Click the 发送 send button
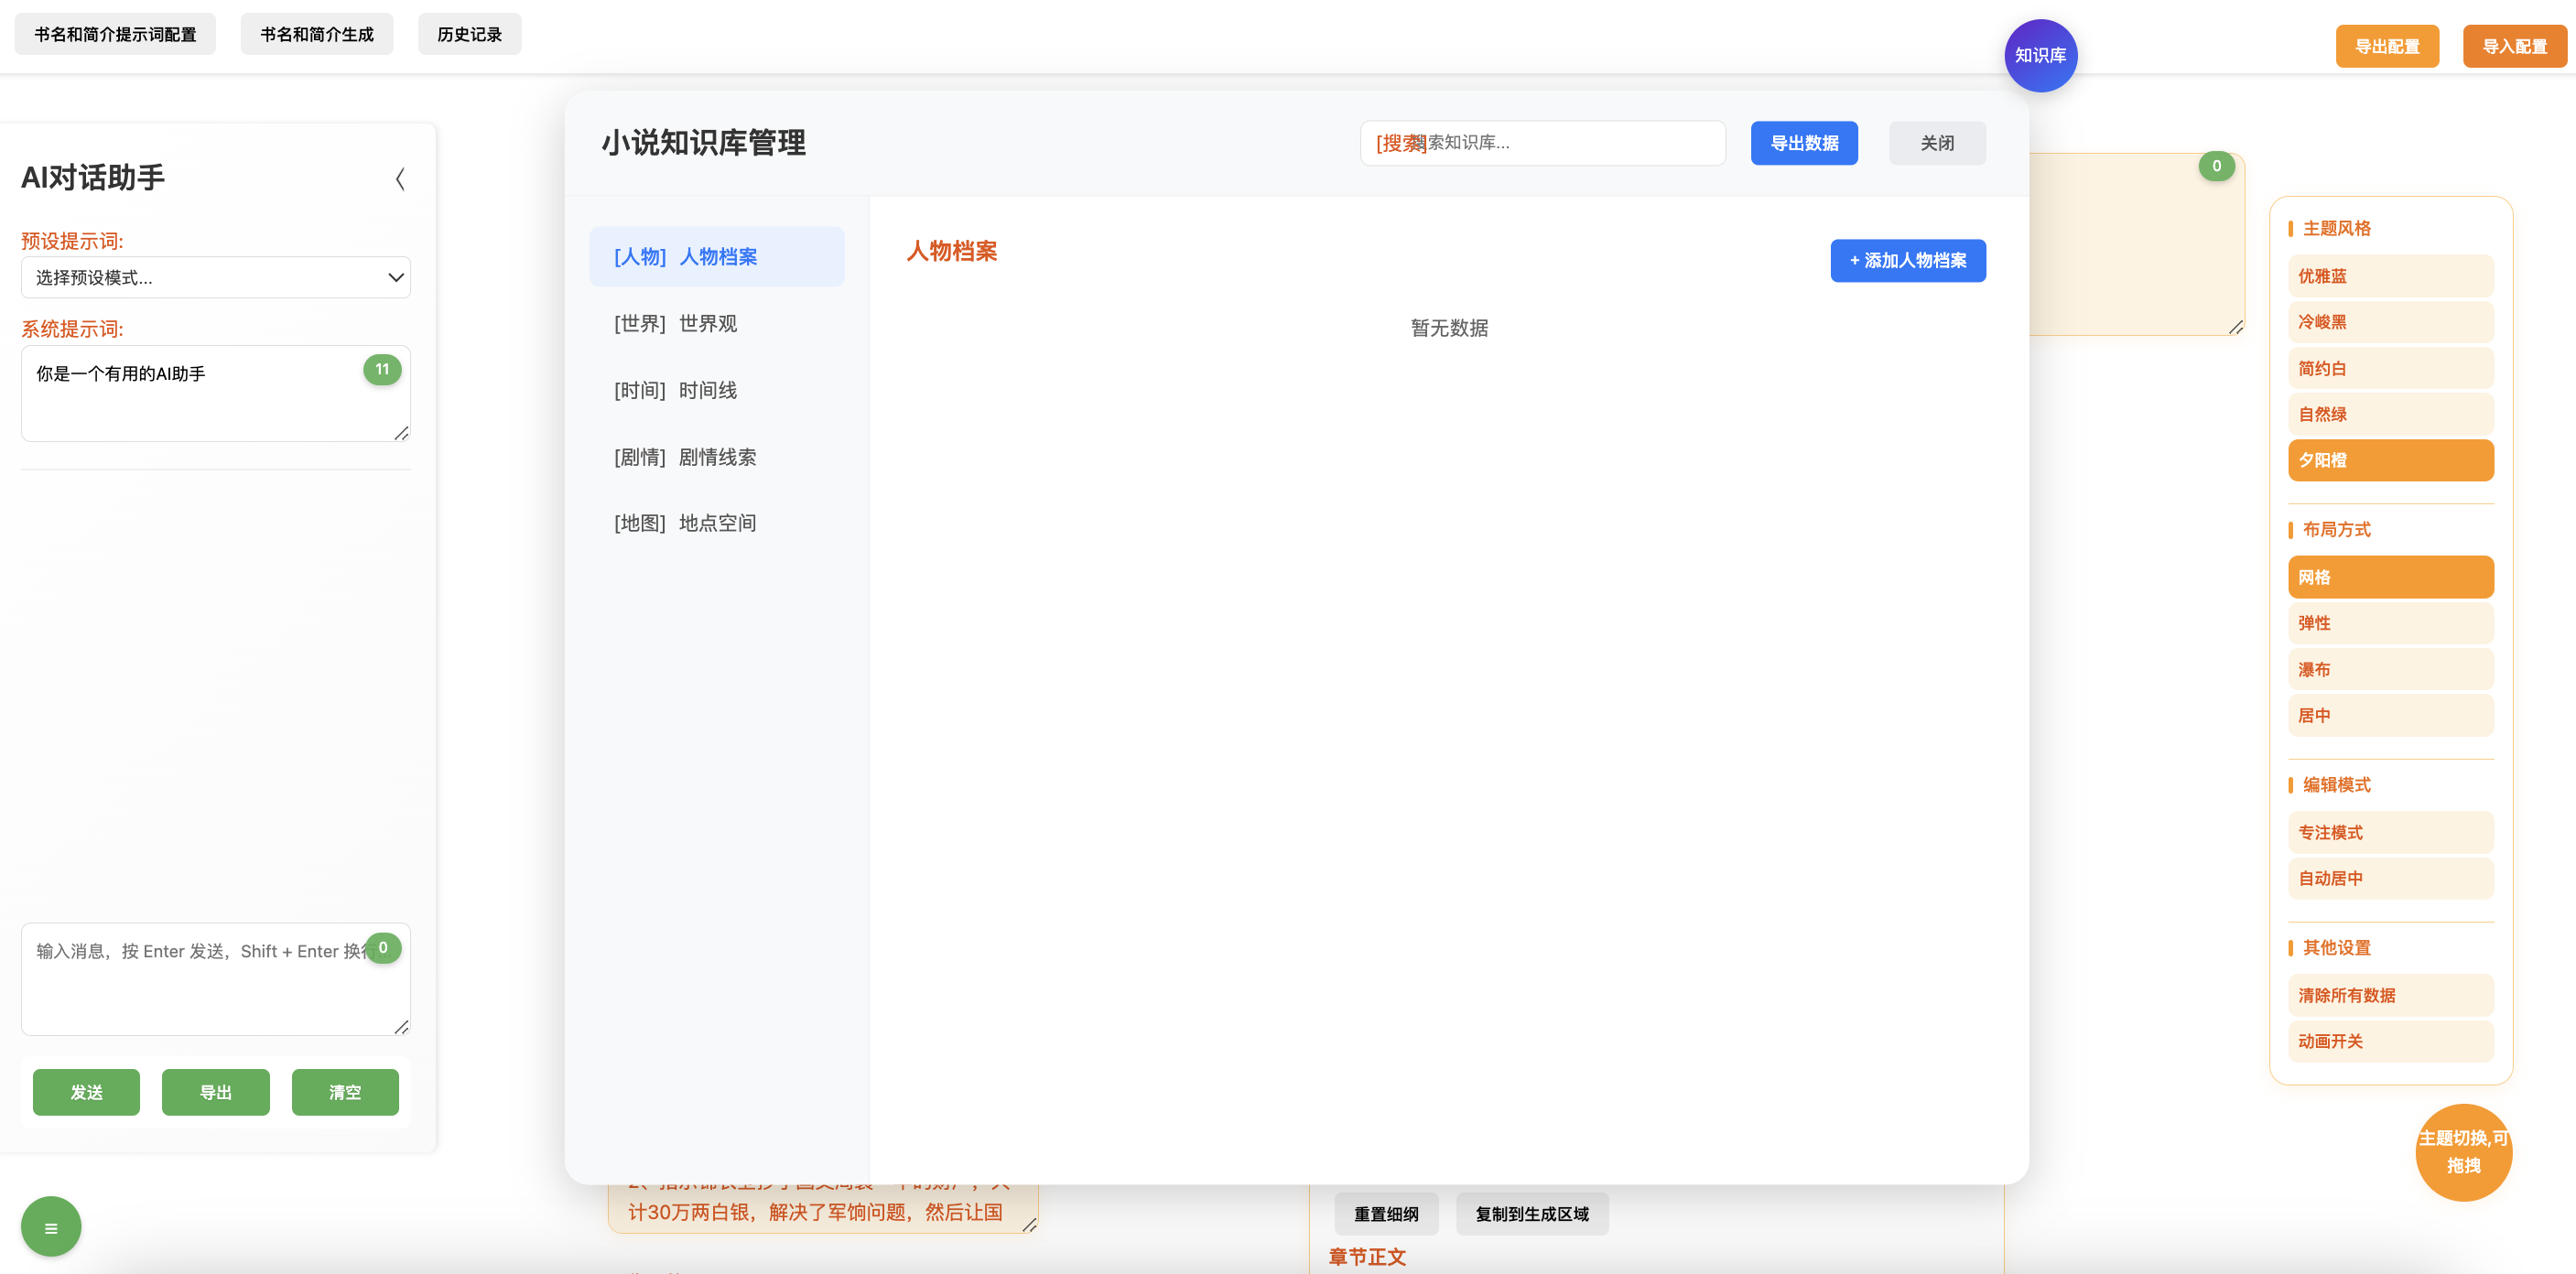The height and width of the screenshot is (1274, 2576). [85, 1092]
